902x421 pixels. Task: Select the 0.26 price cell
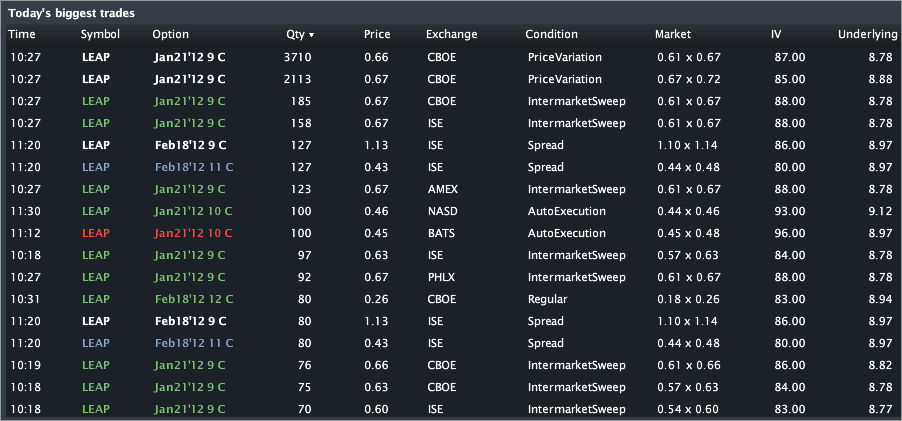376,299
